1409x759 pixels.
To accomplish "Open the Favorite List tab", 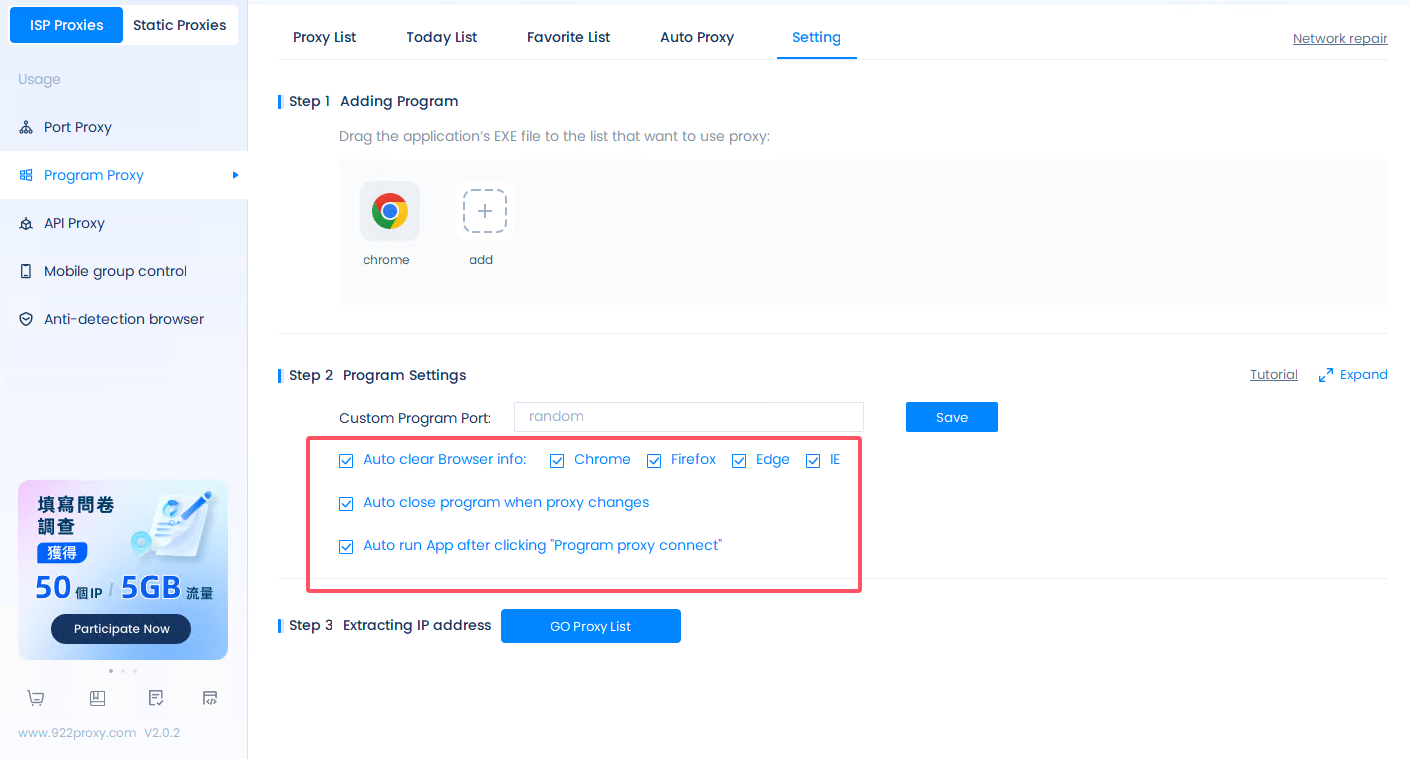I will click(568, 37).
